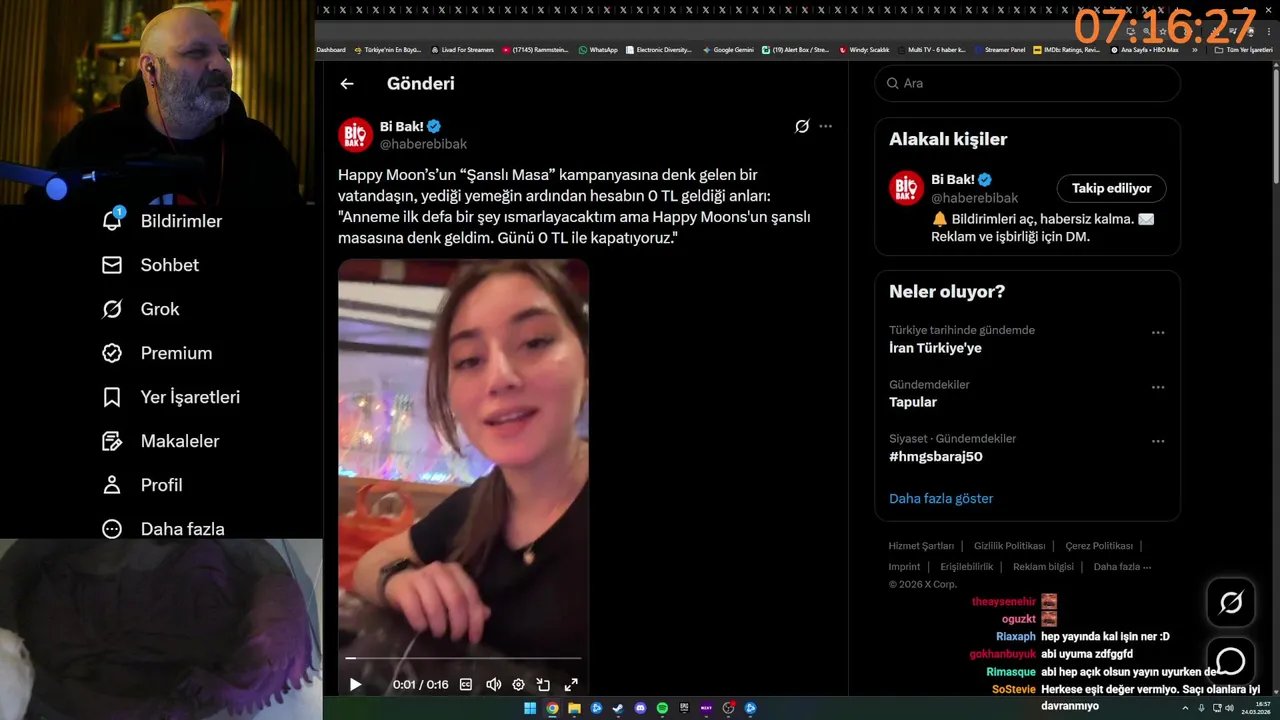The width and height of the screenshot is (1280, 720).
Task: Click the Grok icon on the post header
Action: click(802, 126)
